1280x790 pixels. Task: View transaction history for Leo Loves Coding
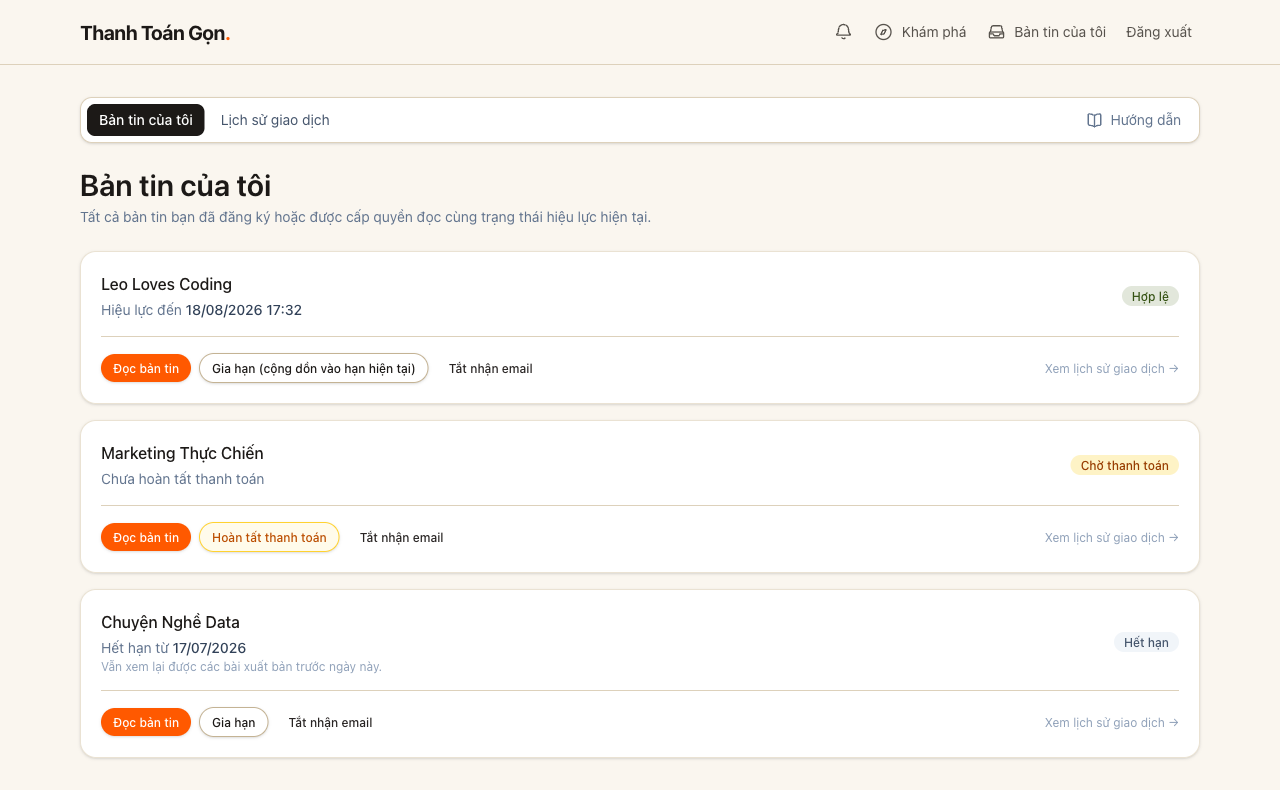pos(1112,368)
